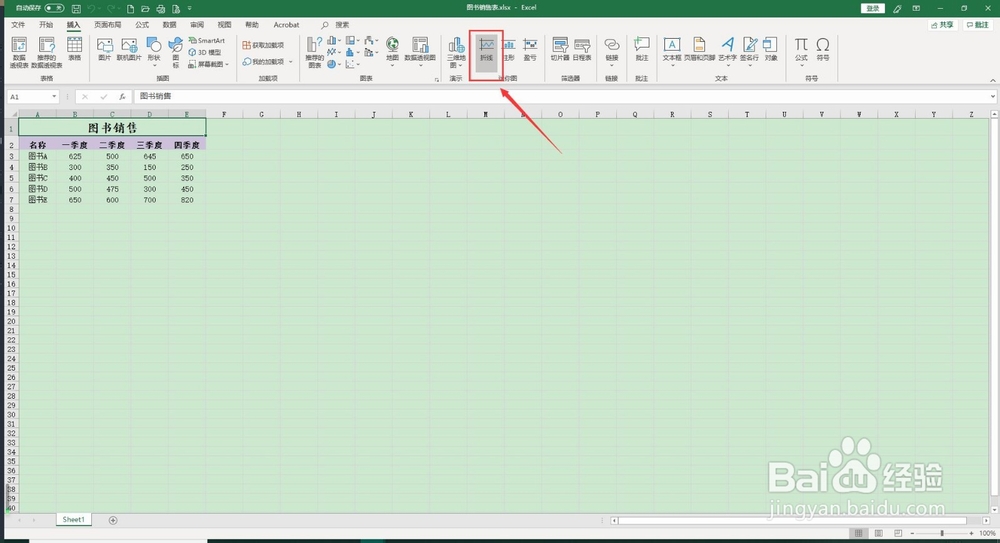Open Recommended PivotTables (推荐的数据透视表)
The width and height of the screenshot is (1000, 543).
(x=47, y=52)
